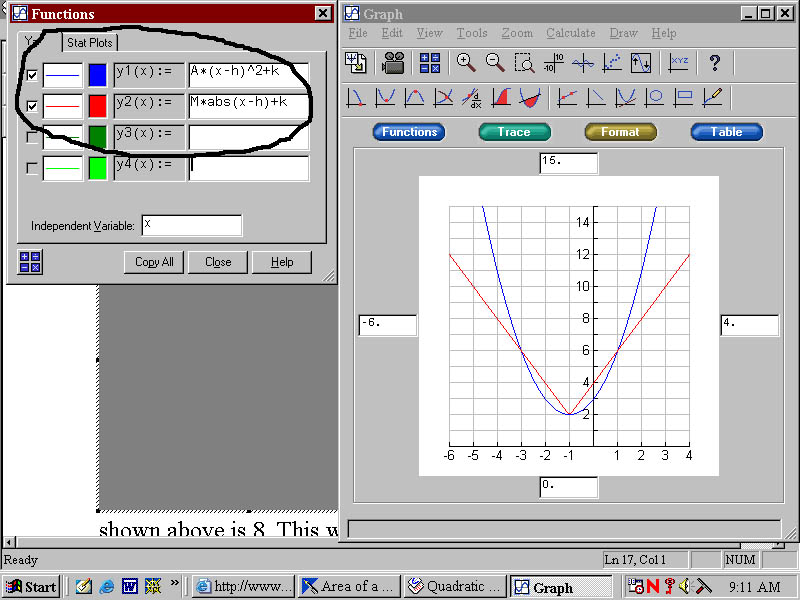
Task: Click the red shaded integral area icon
Action: (502, 98)
